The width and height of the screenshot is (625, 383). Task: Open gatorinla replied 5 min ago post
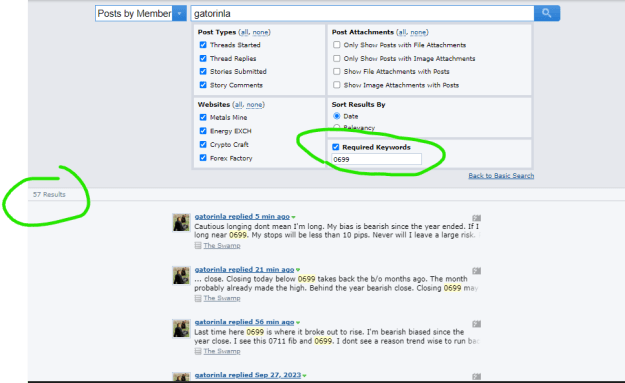tap(242, 216)
